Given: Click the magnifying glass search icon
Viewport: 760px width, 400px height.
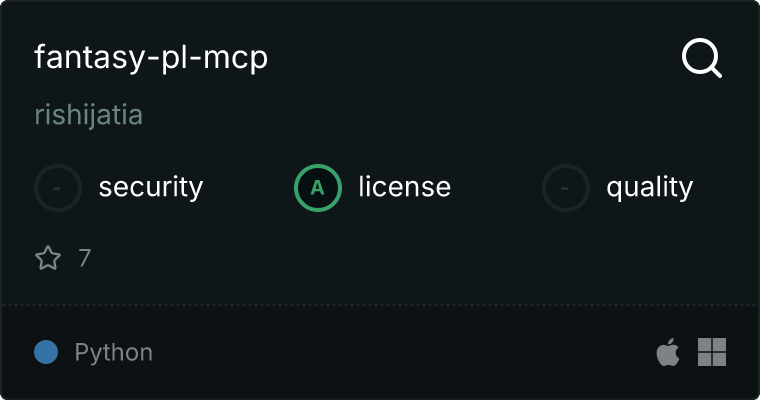Looking at the screenshot, I should (701, 58).
